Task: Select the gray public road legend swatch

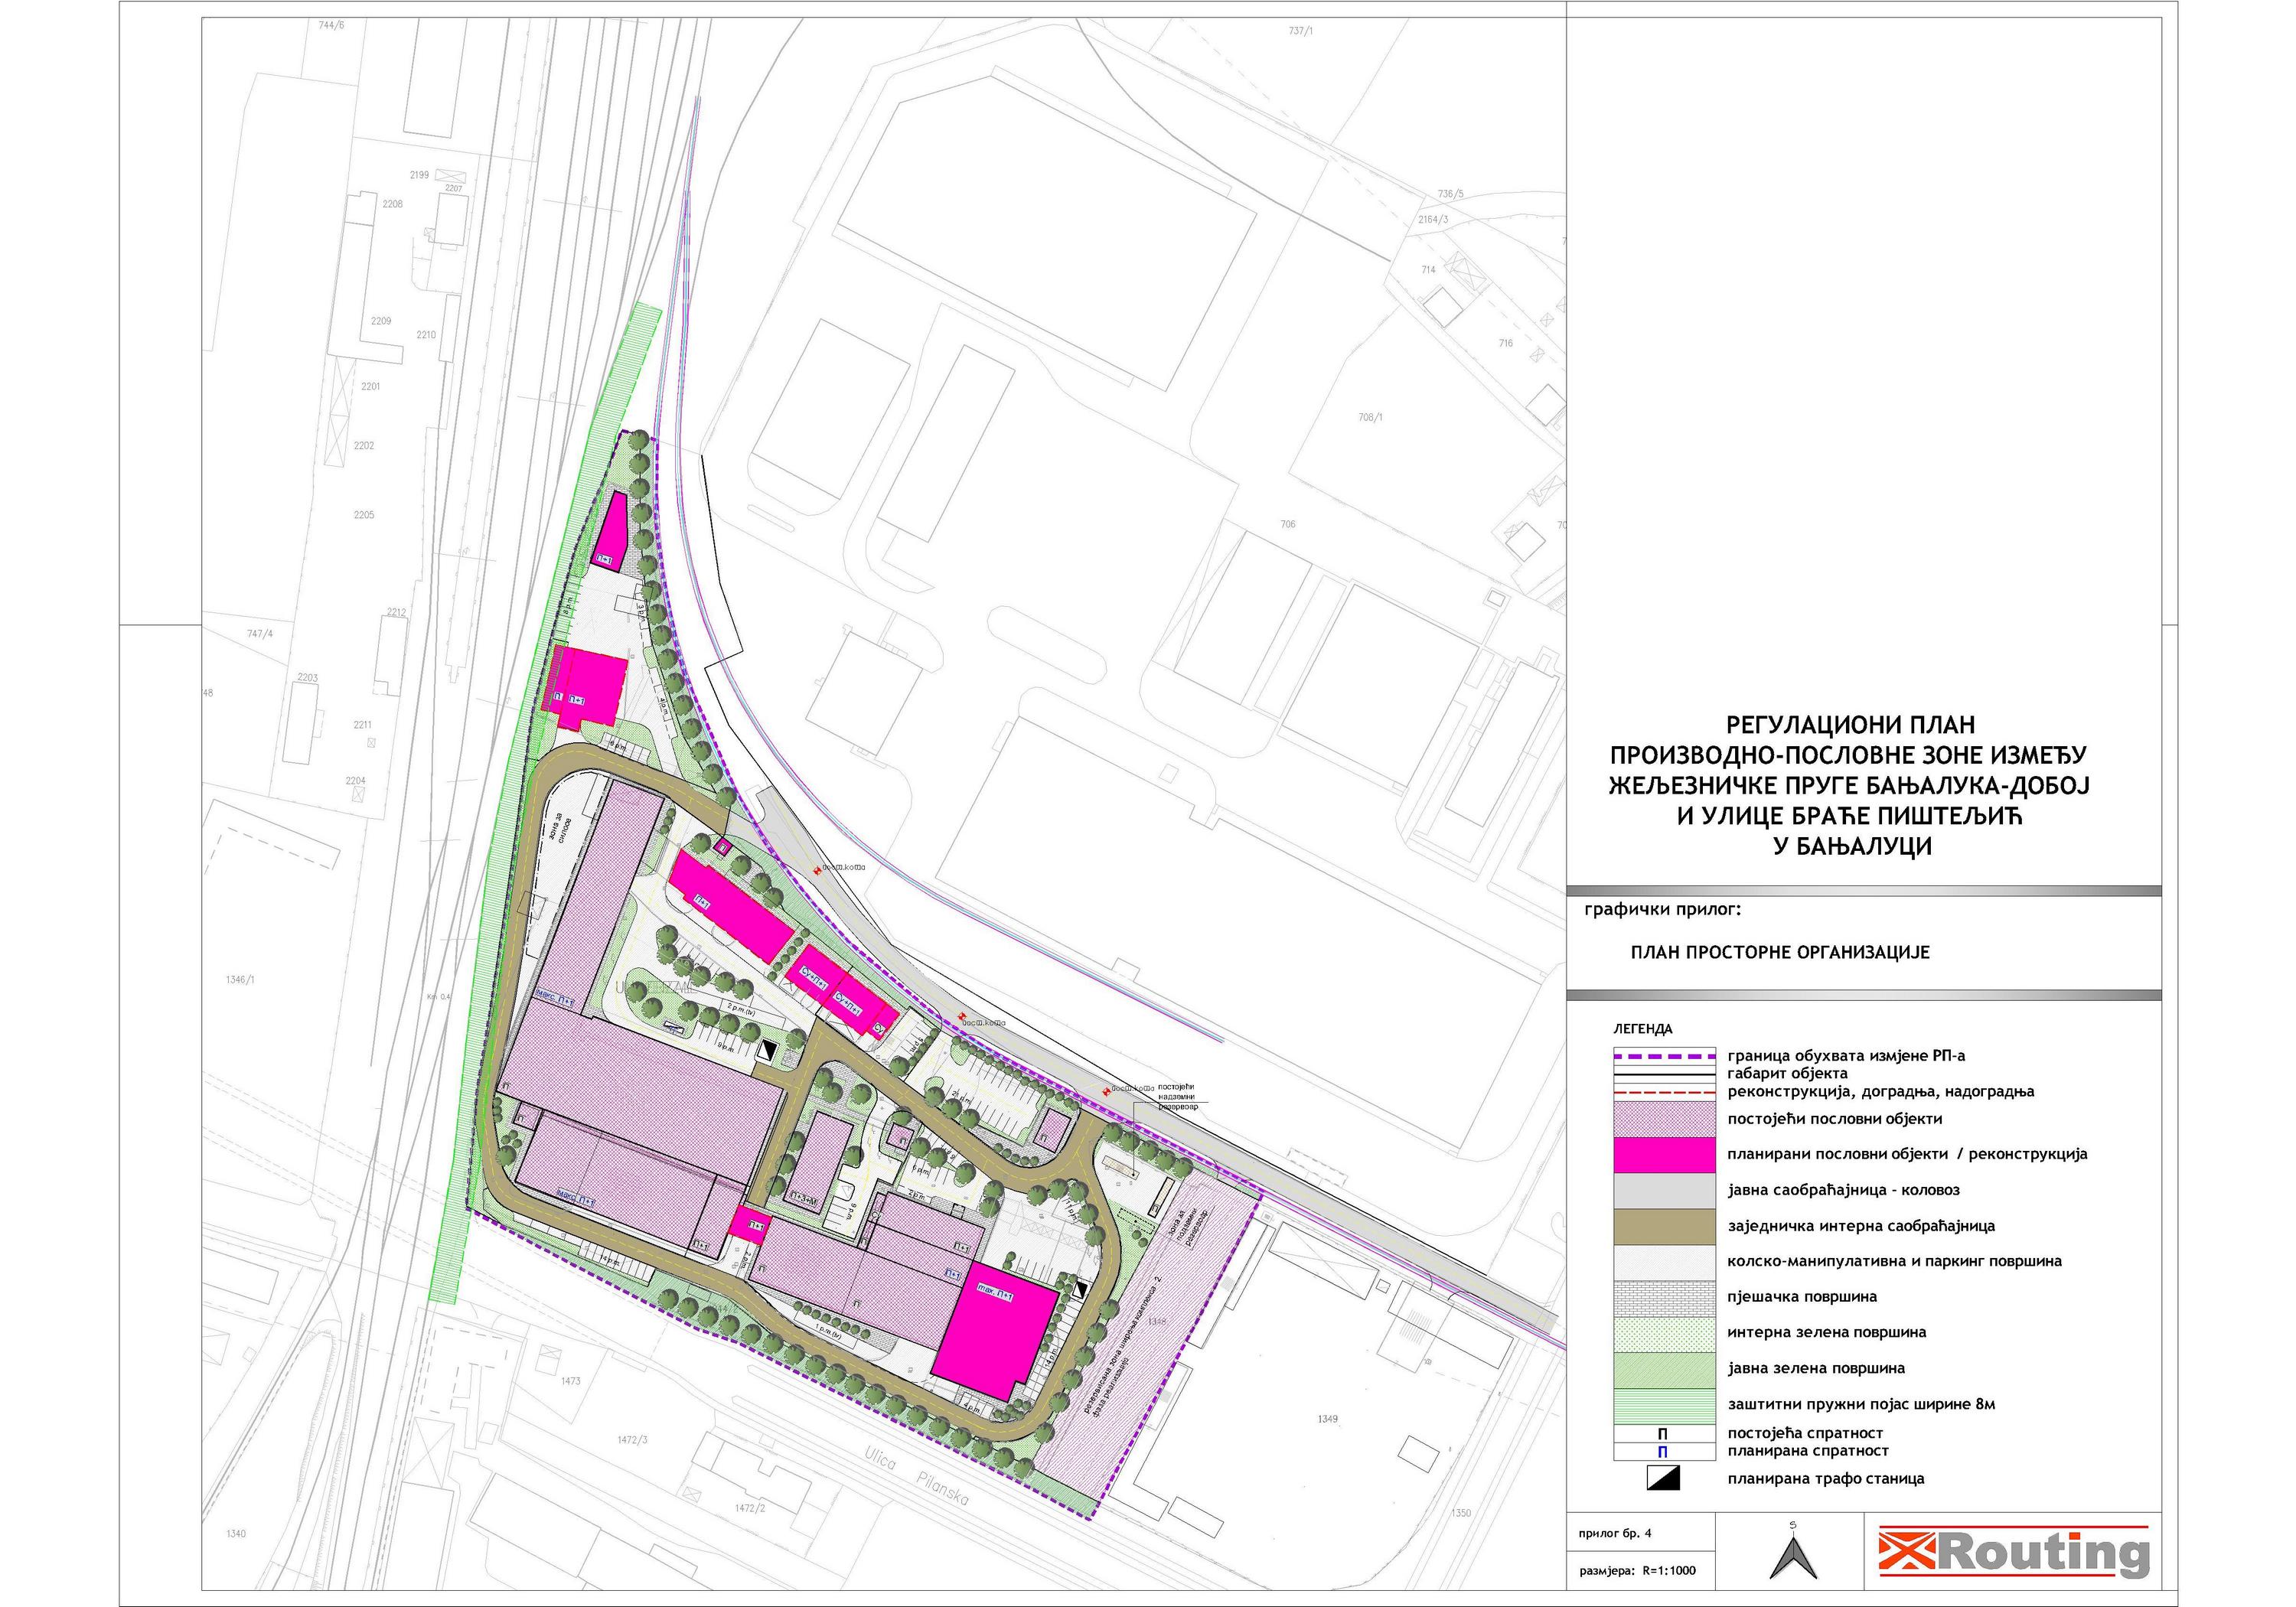Action: (x=1664, y=1190)
